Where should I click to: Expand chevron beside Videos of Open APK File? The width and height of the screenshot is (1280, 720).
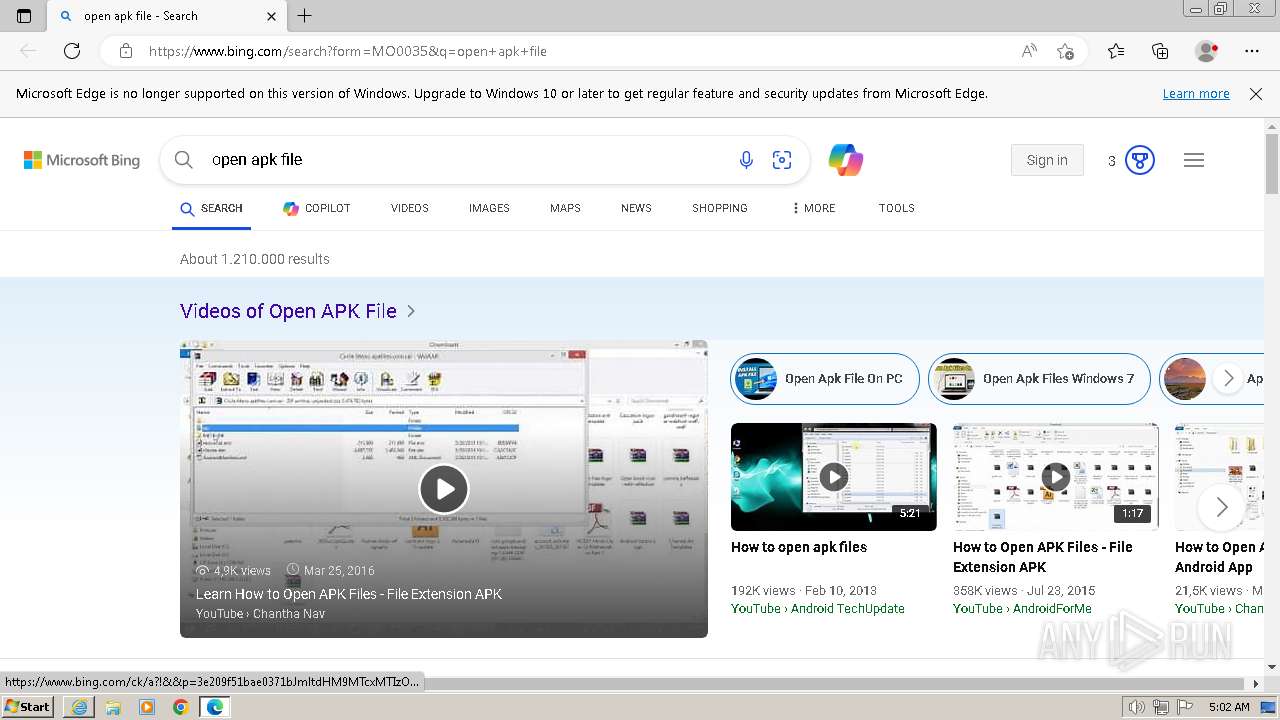point(411,311)
